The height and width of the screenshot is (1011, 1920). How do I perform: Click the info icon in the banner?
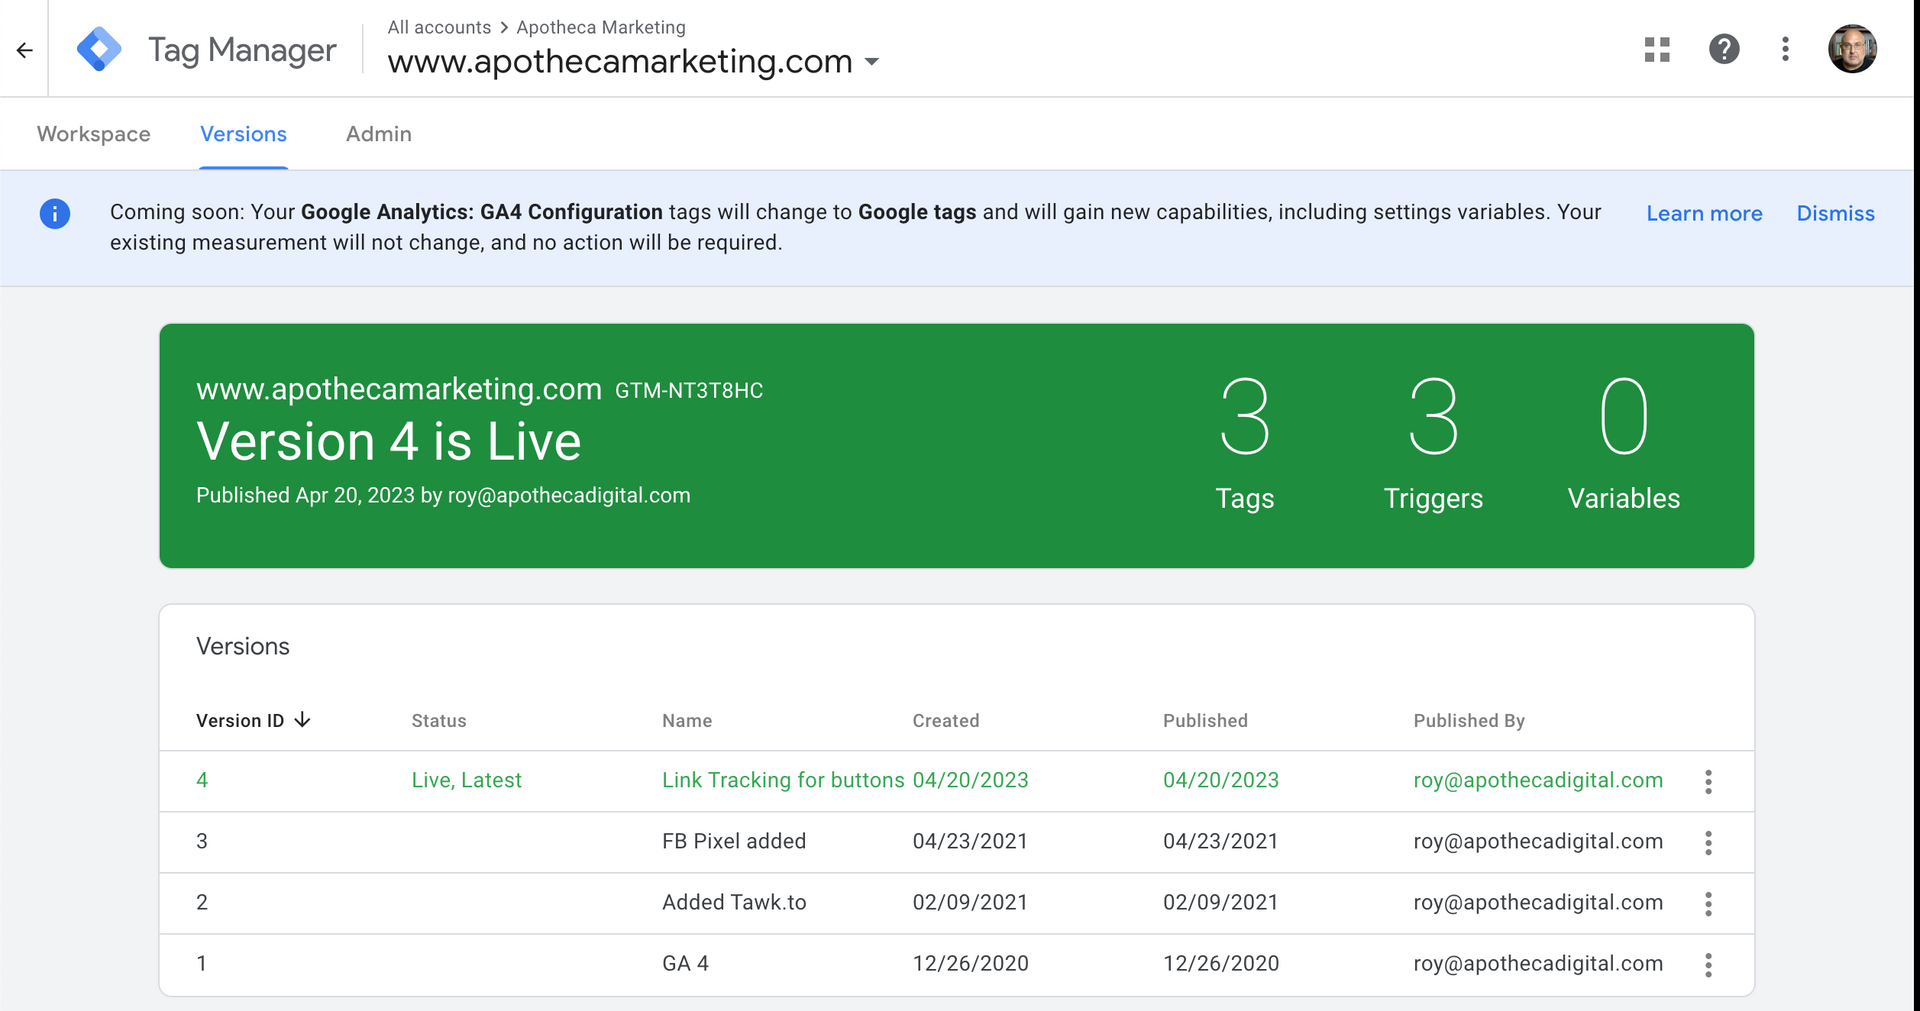click(x=55, y=213)
